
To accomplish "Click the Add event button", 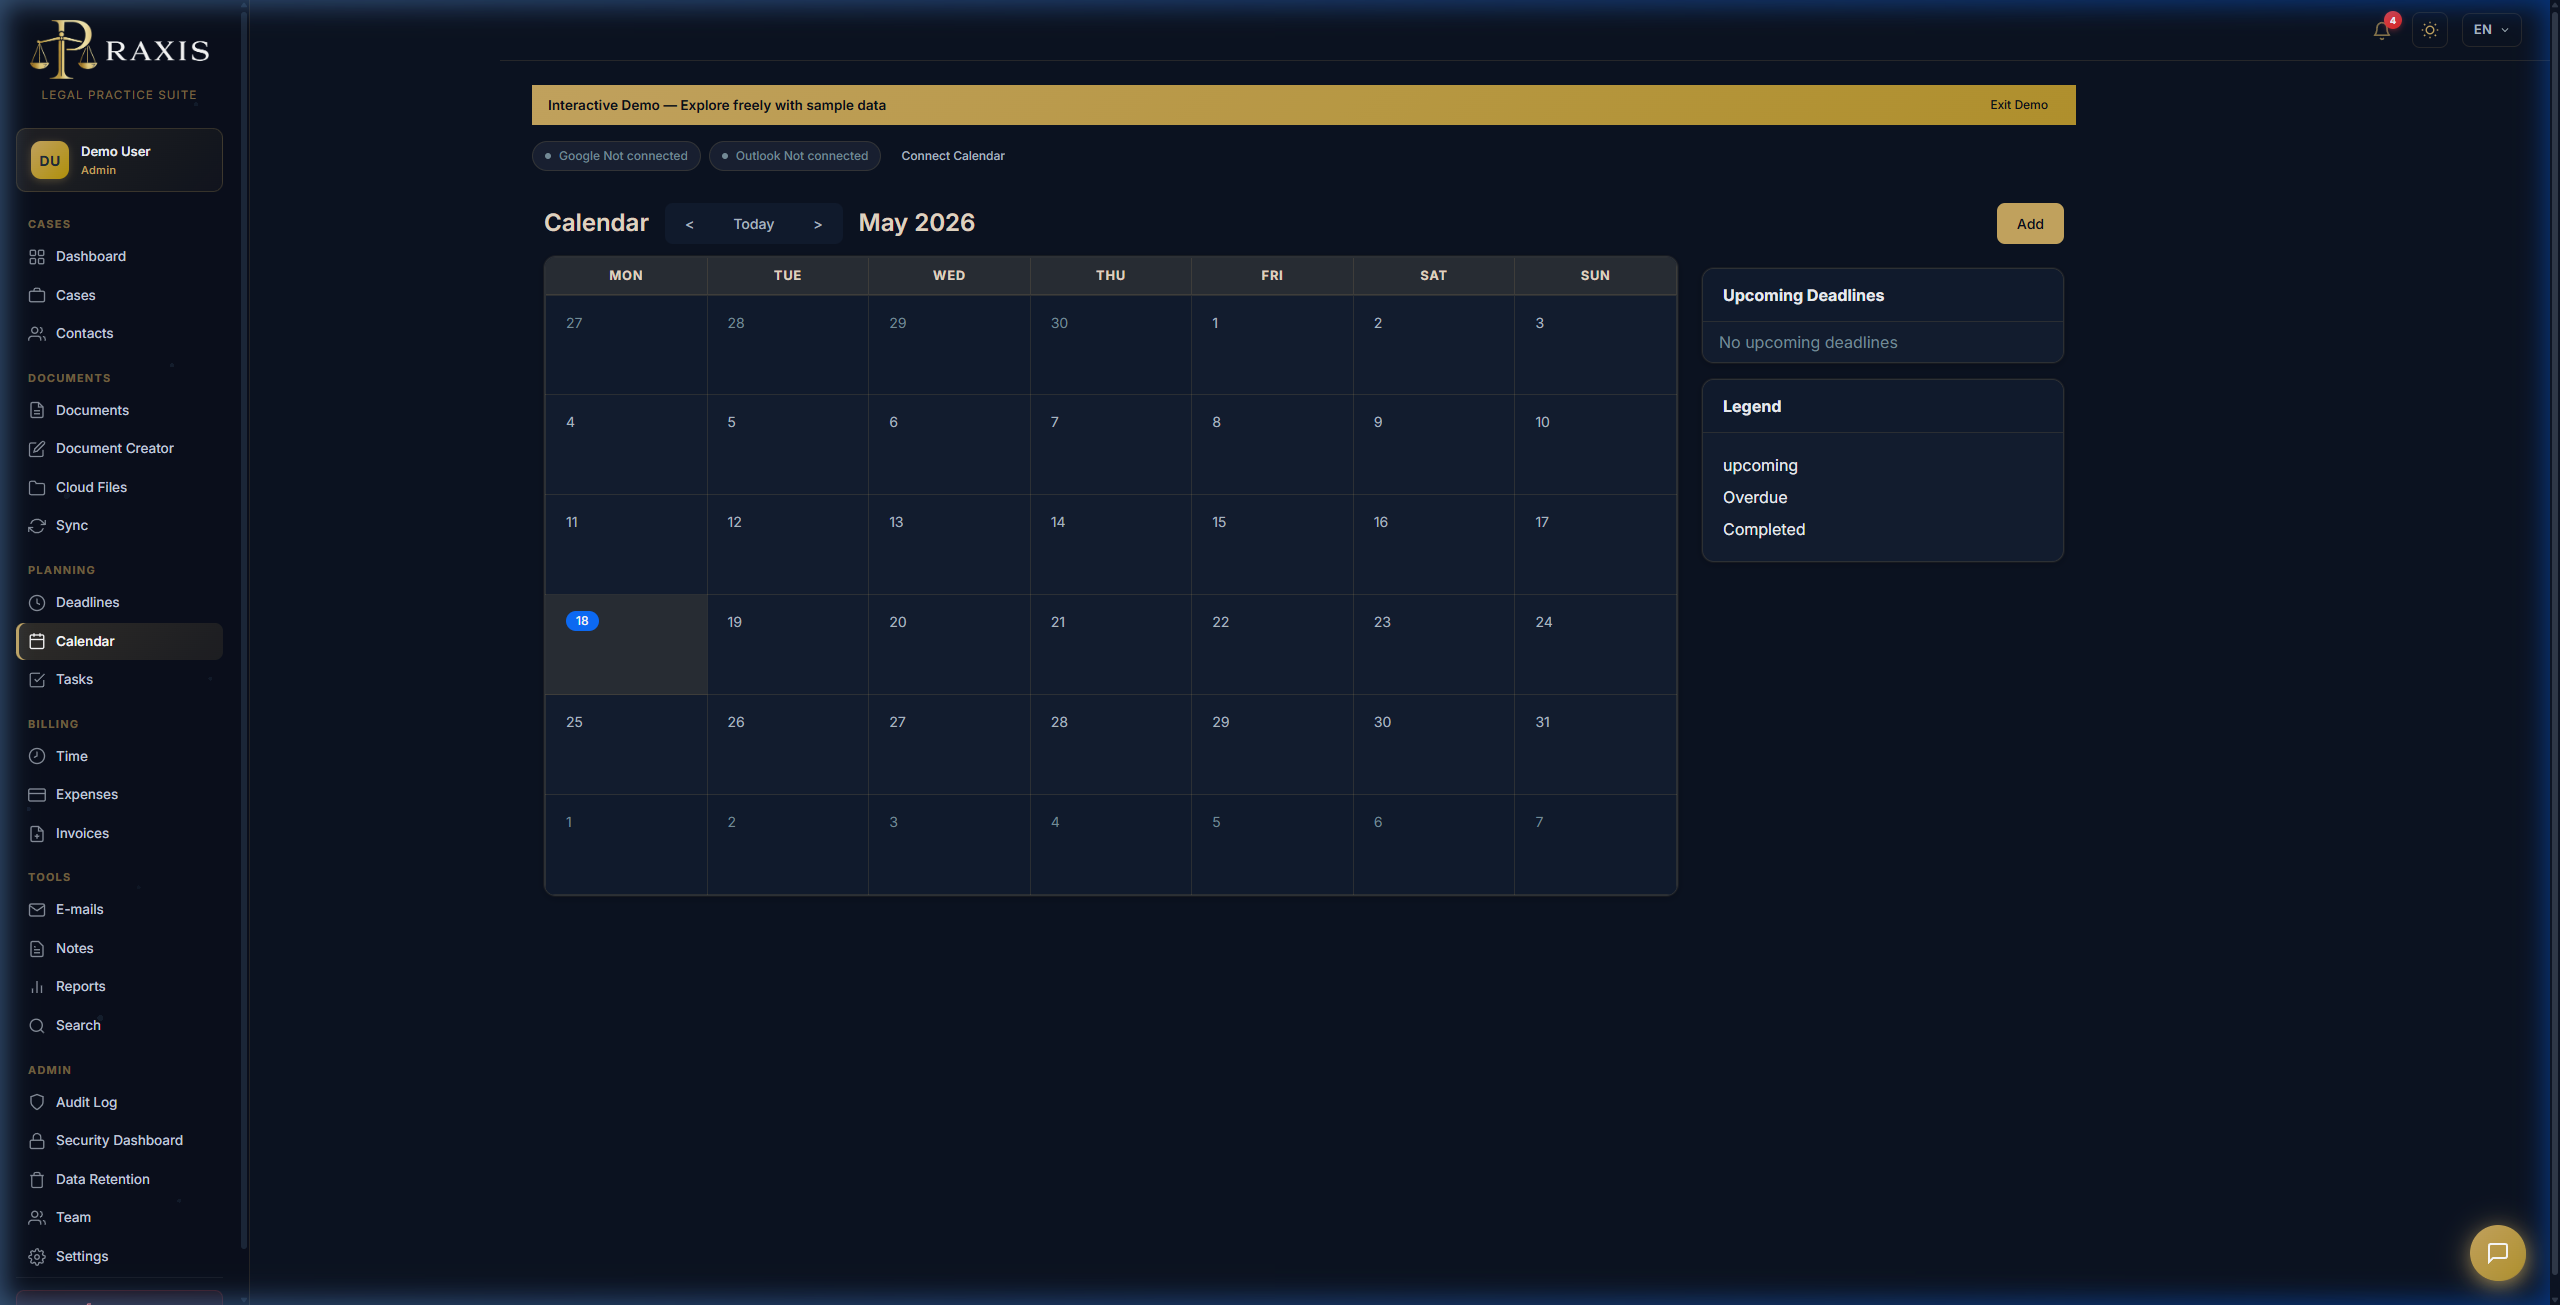I will pyautogui.click(x=2030, y=224).
